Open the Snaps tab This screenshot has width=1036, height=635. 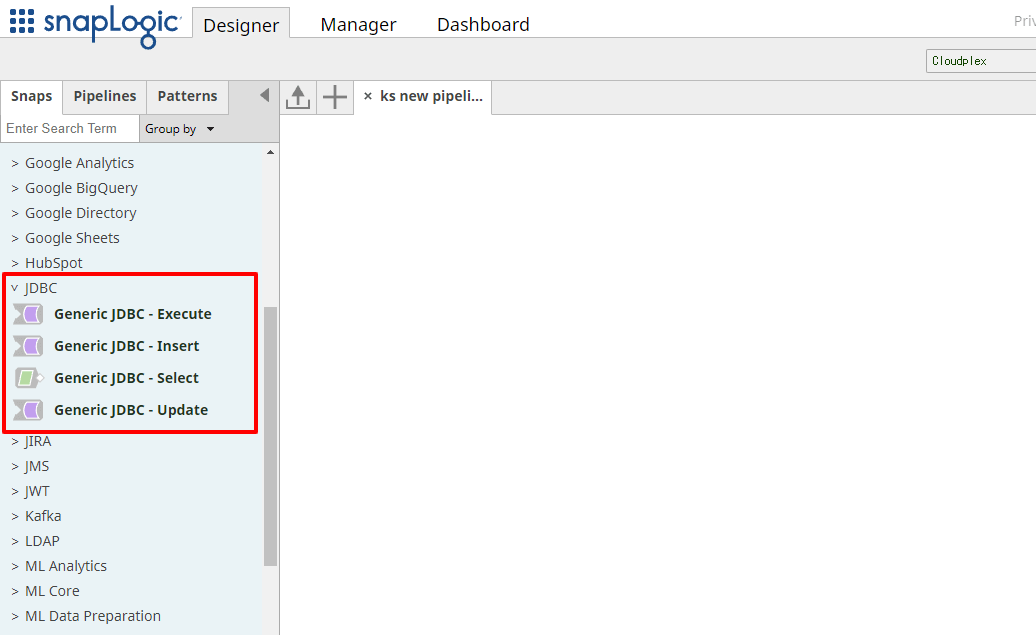click(x=32, y=96)
